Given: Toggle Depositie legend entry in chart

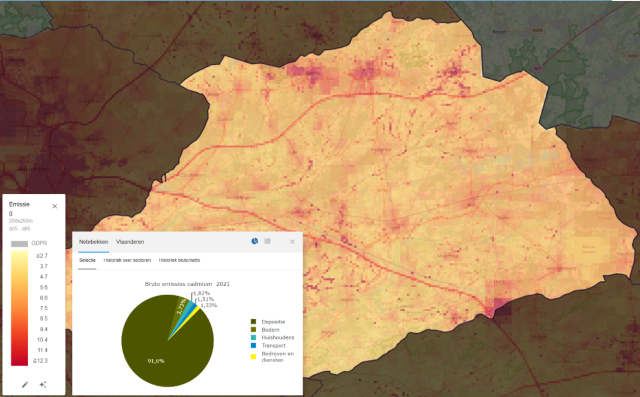Looking at the screenshot, I should 268,322.
